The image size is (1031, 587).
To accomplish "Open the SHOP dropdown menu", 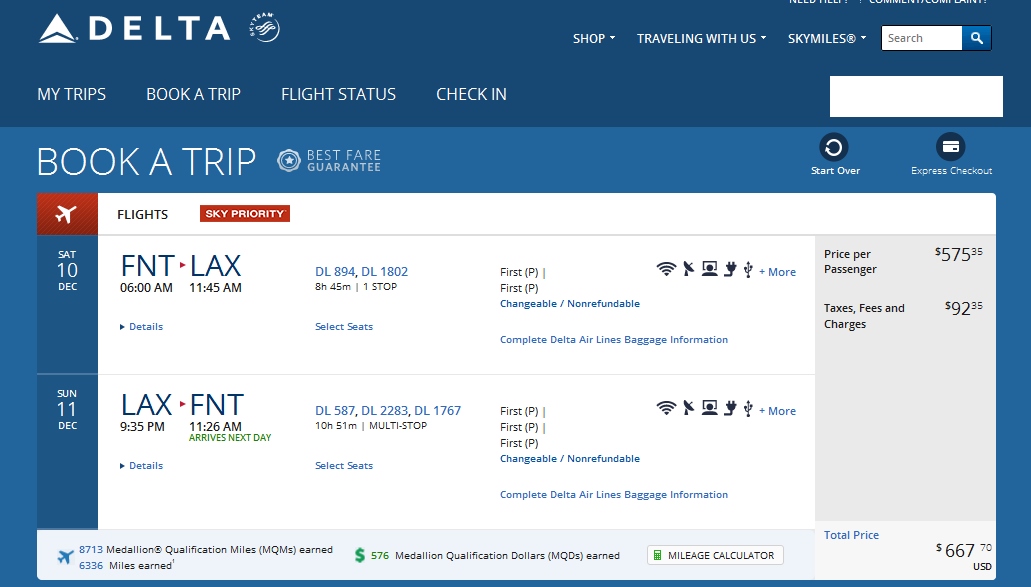I will (593, 39).
